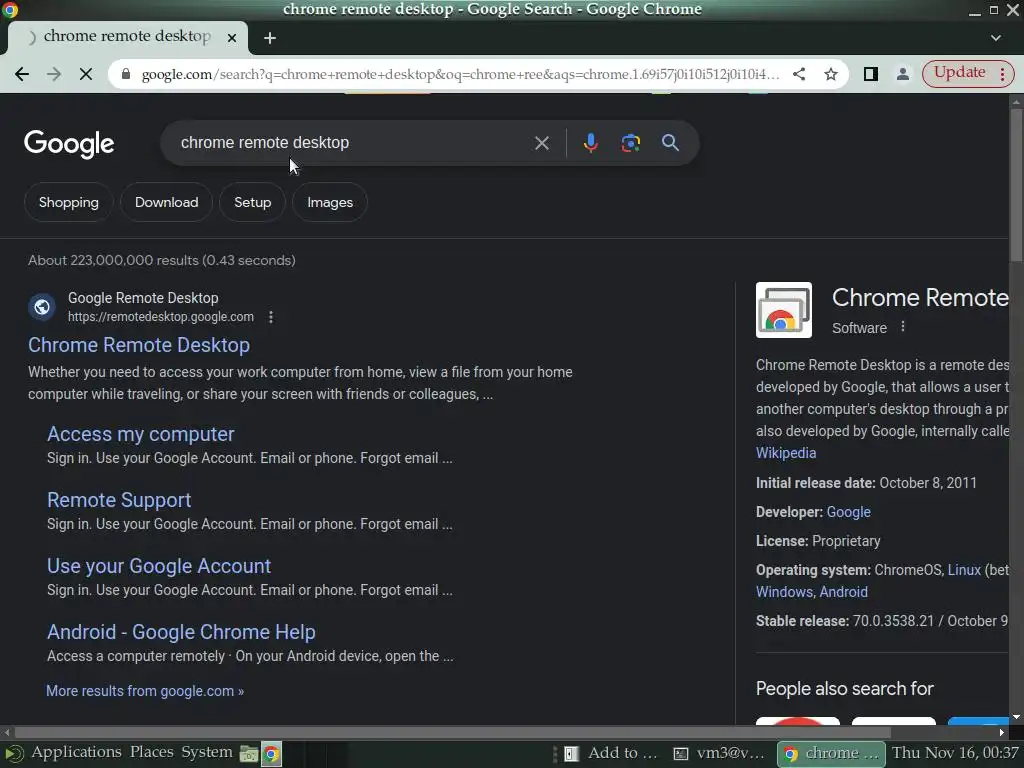Screen dimensions: 1024x768
Task: Click into the search query field
Action: click(x=353, y=143)
